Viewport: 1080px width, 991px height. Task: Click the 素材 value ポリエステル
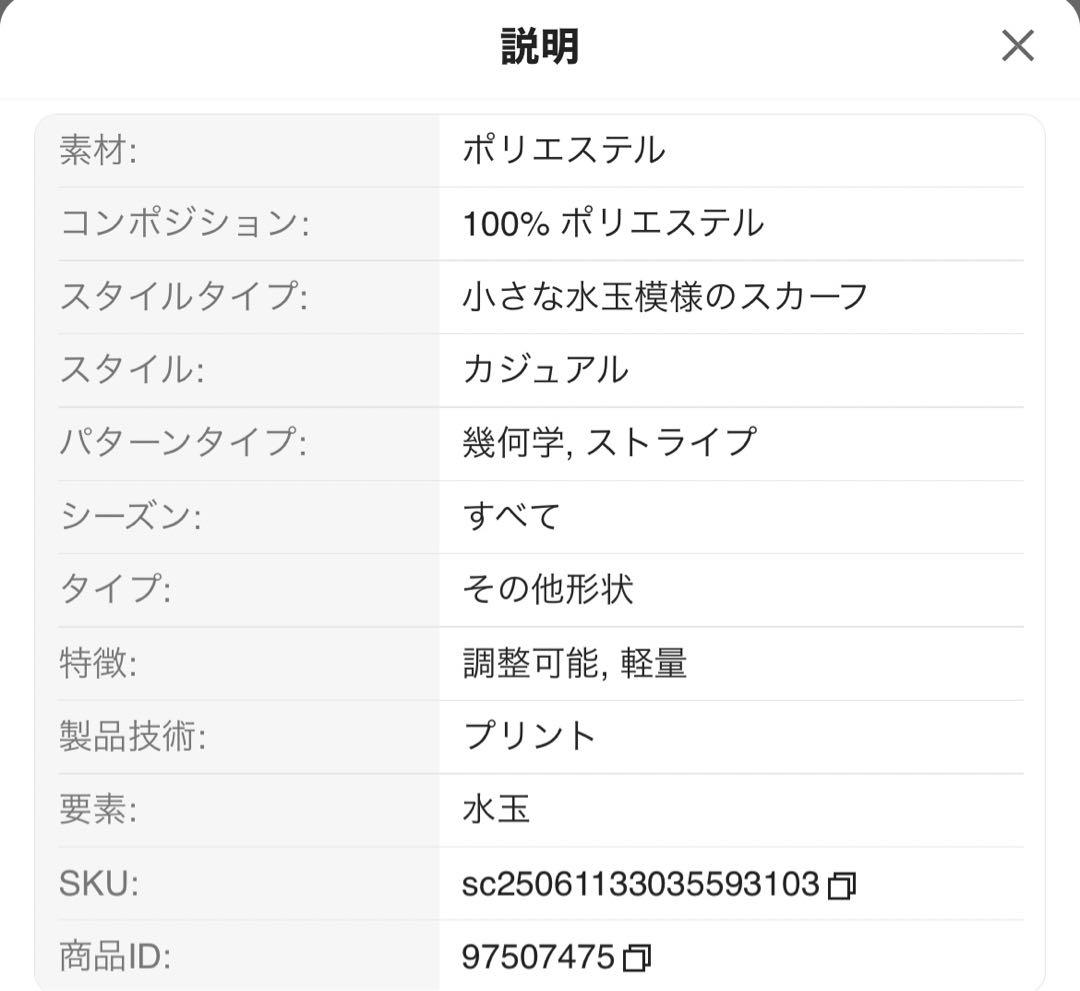(x=563, y=150)
